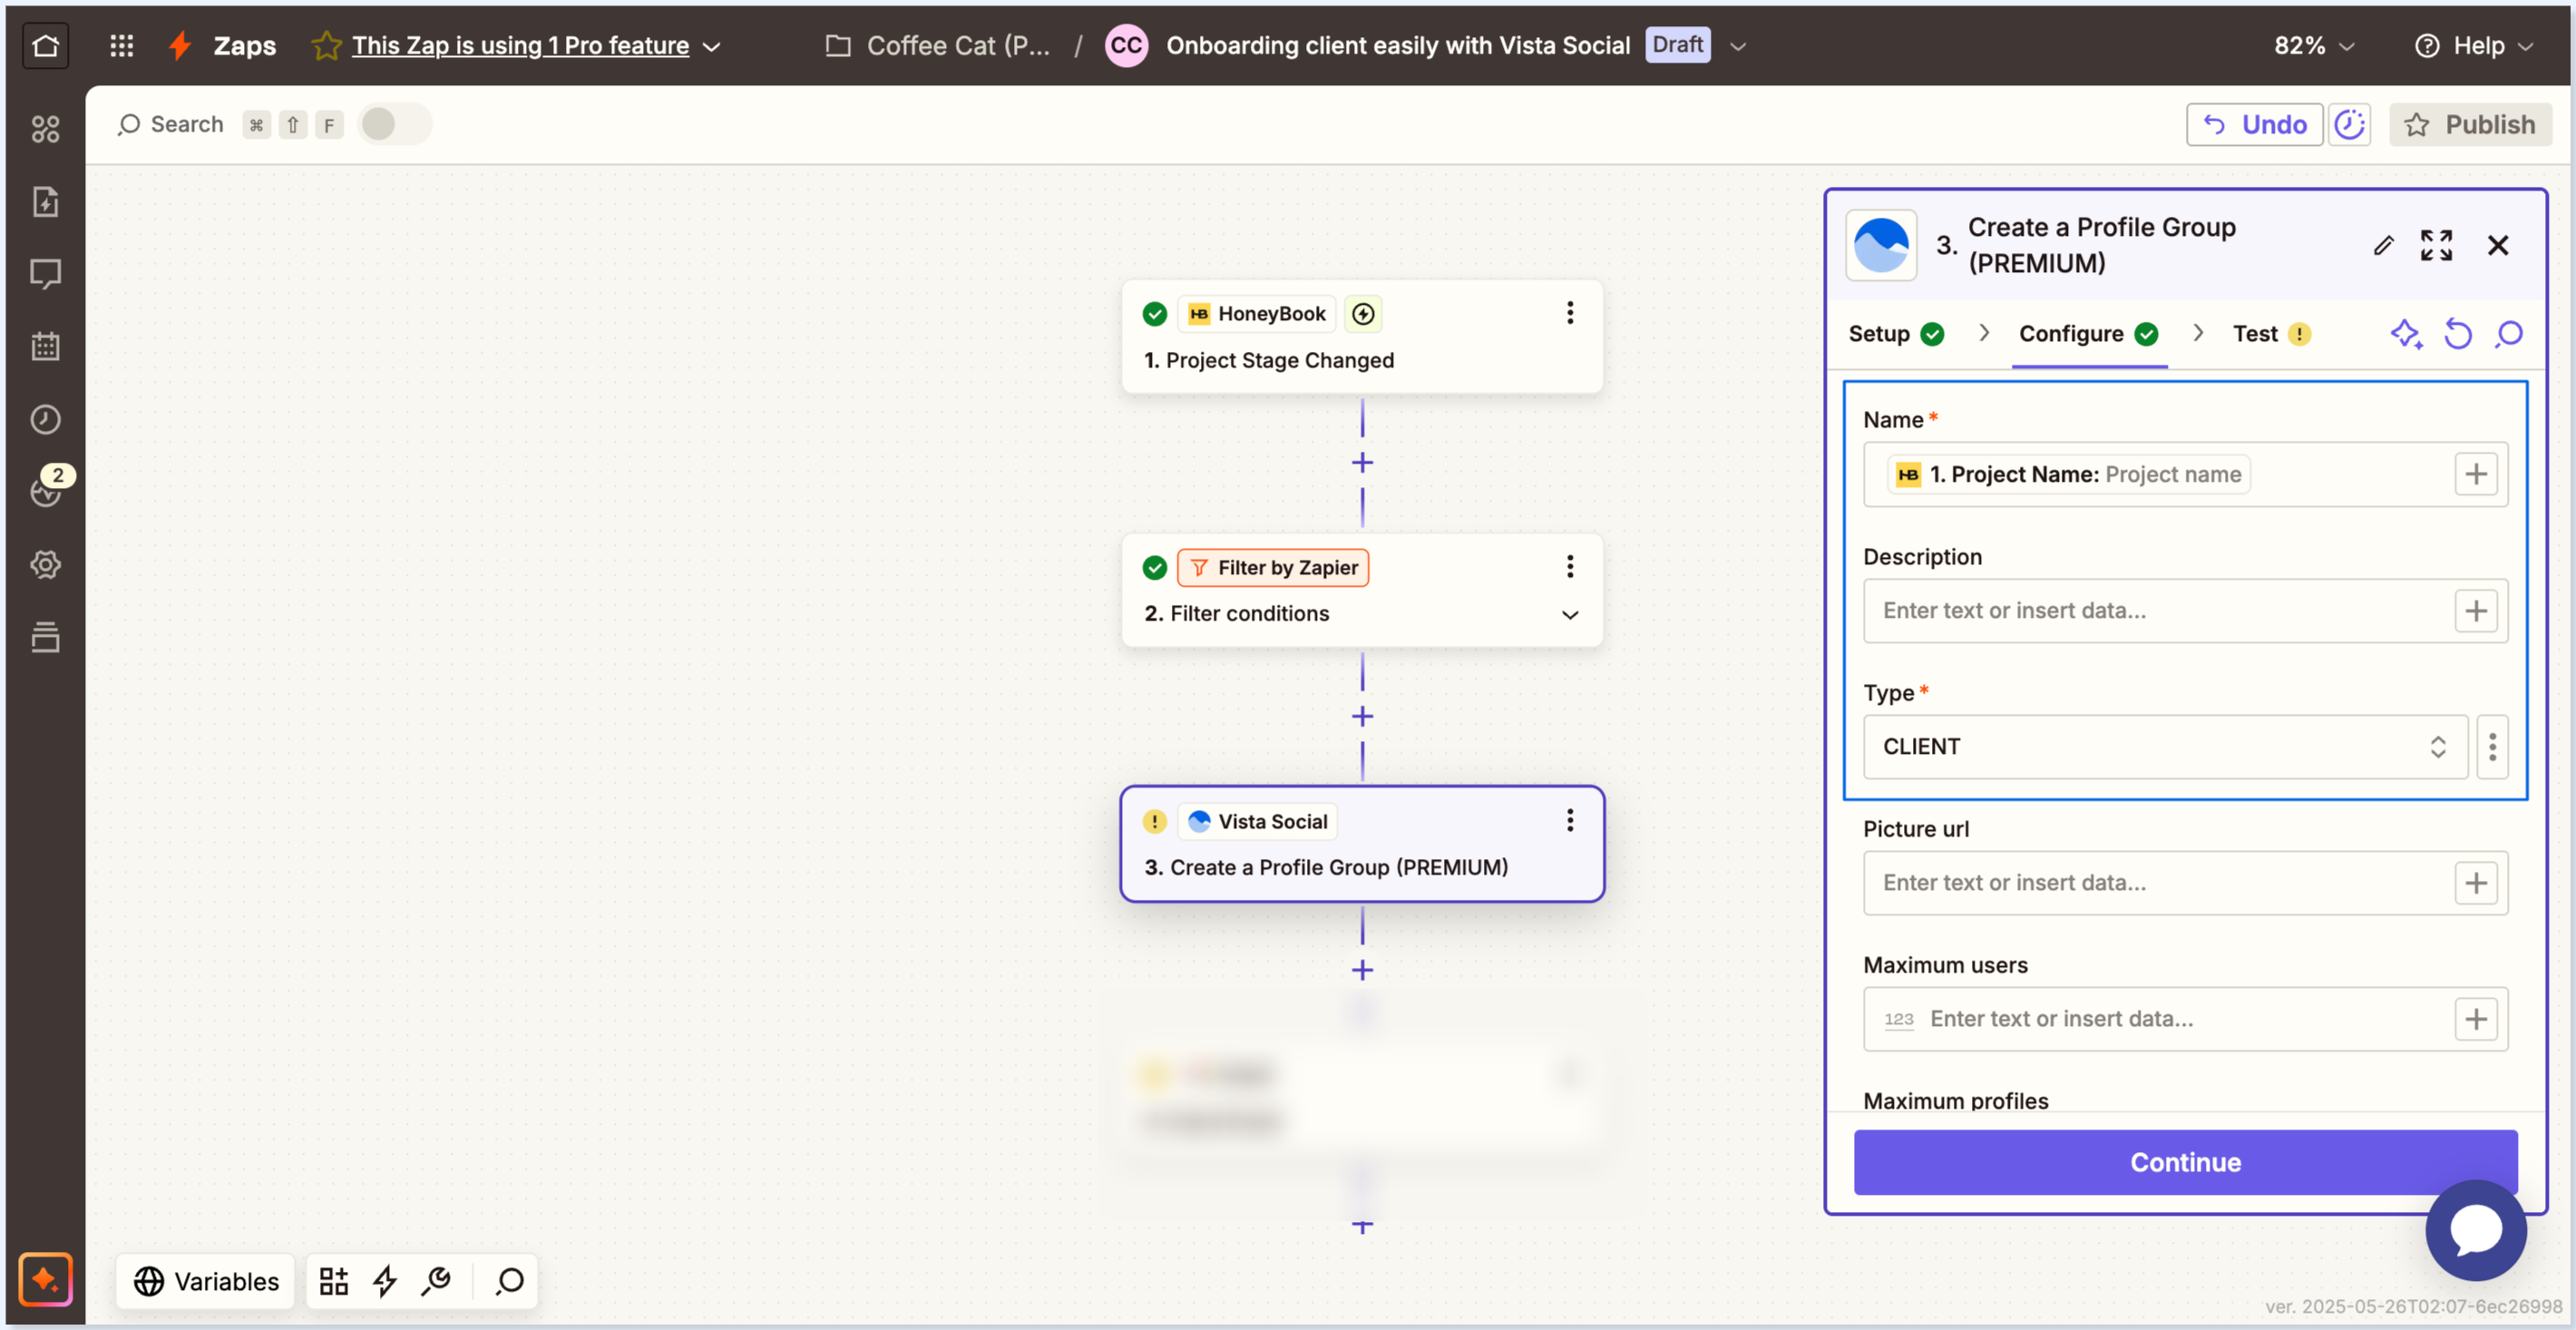Viewport: 2576px width, 1330px height.
Task: Expand the Pro feature dropdown arrow
Action: 712,46
